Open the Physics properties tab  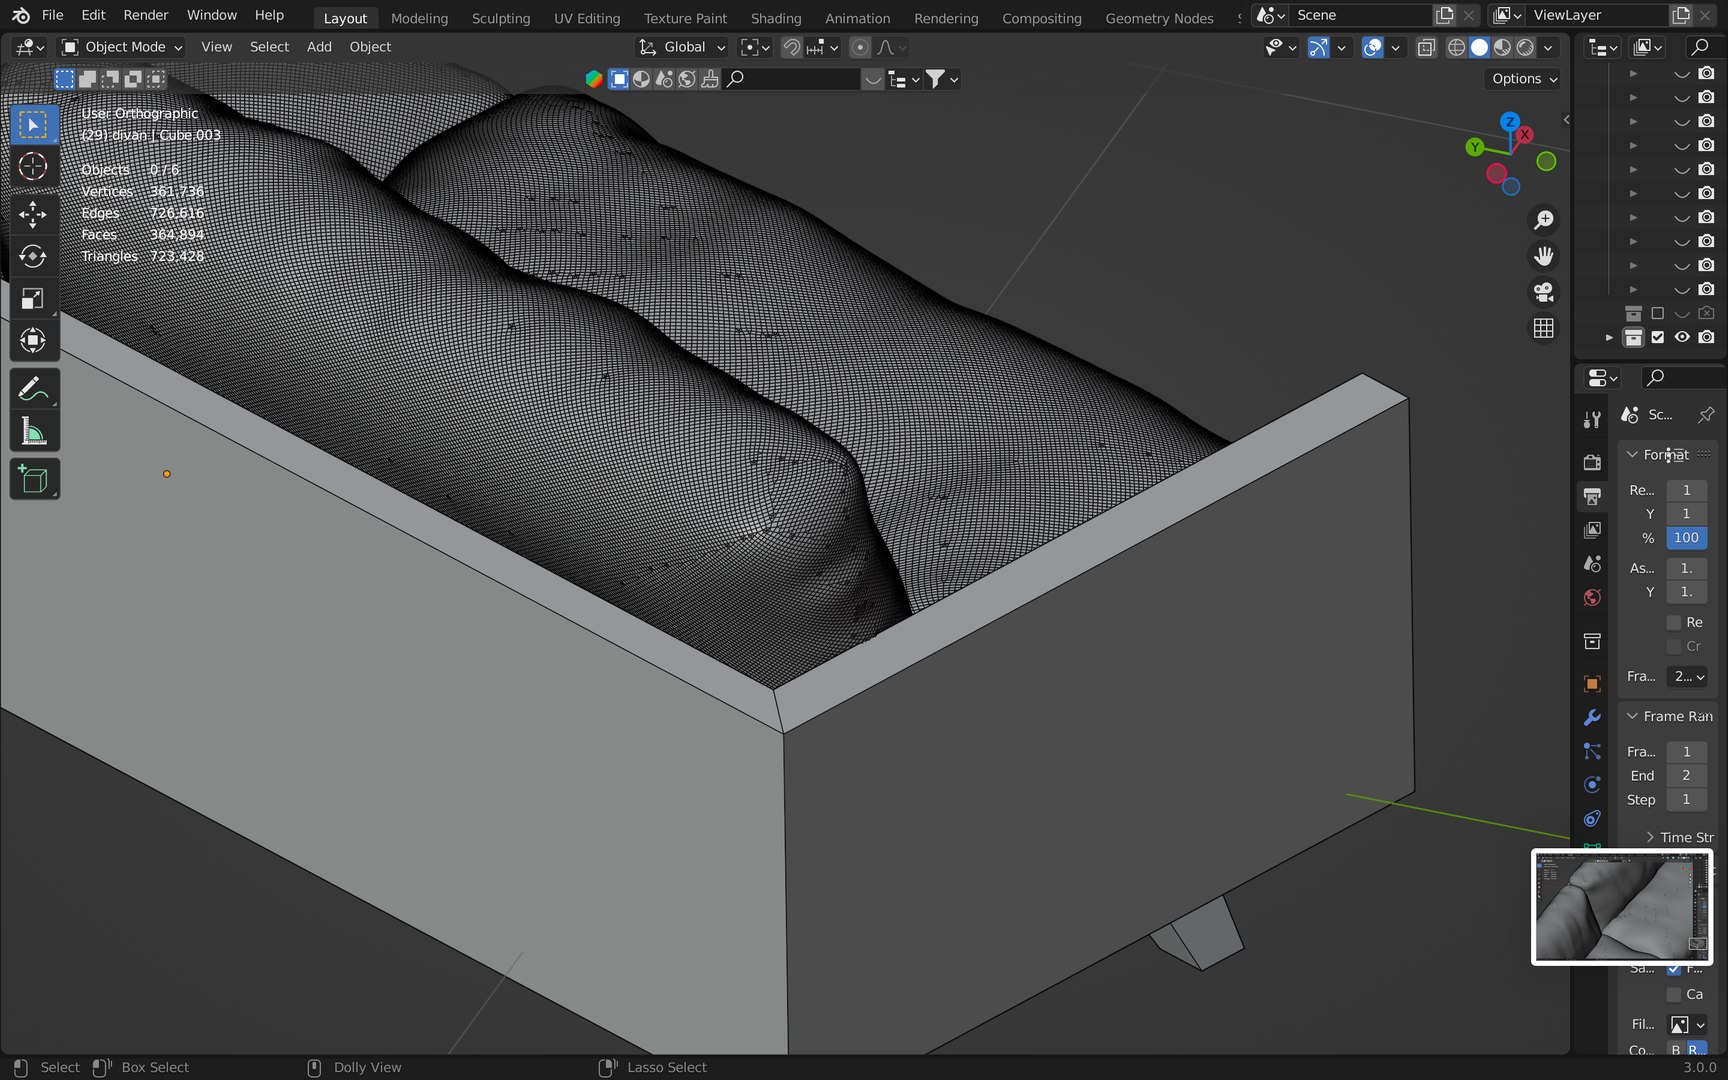pyautogui.click(x=1593, y=785)
